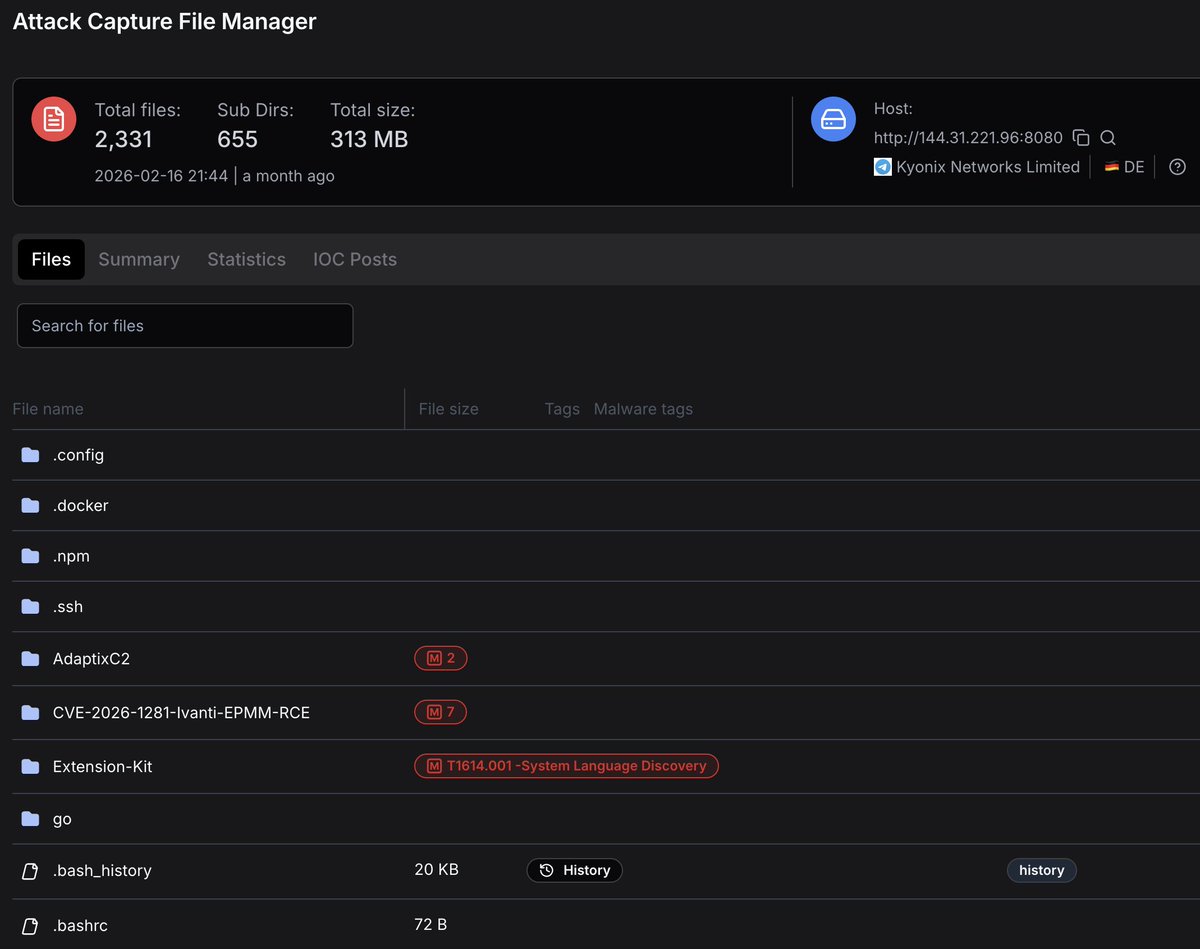The width and height of the screenshot is (1200, 949).
Task: Click the .docker folder icon
Action: (x=30, y=505)
